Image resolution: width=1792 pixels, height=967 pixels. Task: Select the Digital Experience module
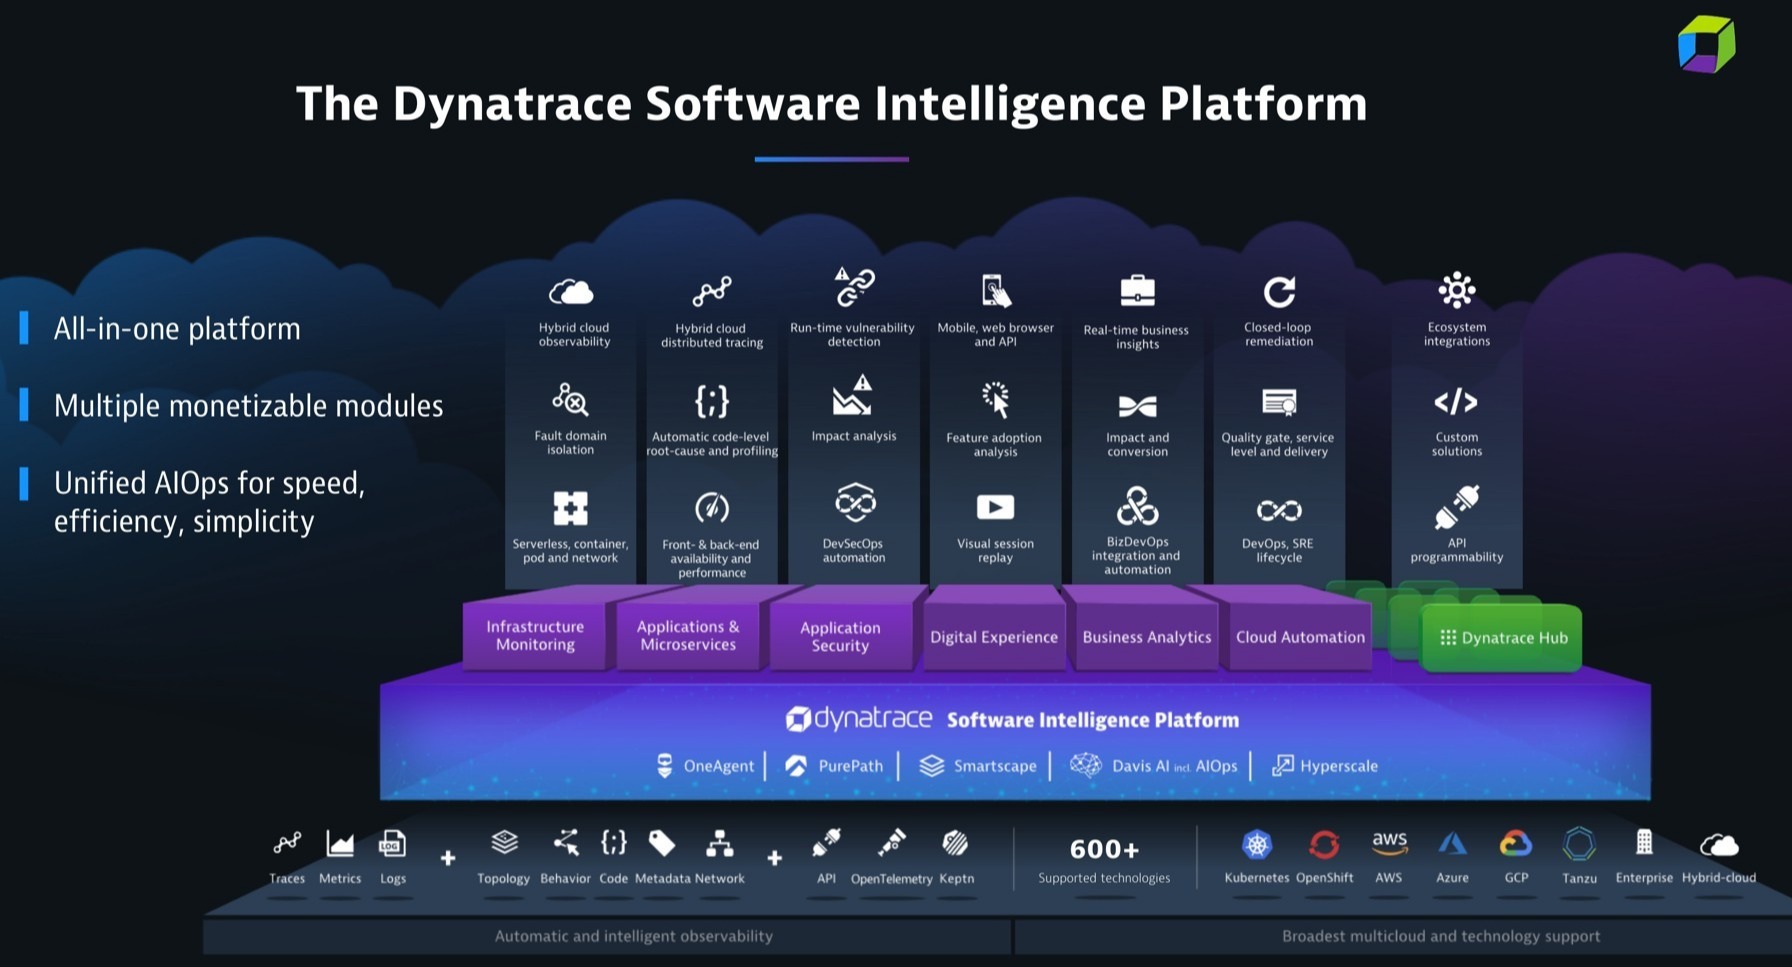(x=994, y=635)
